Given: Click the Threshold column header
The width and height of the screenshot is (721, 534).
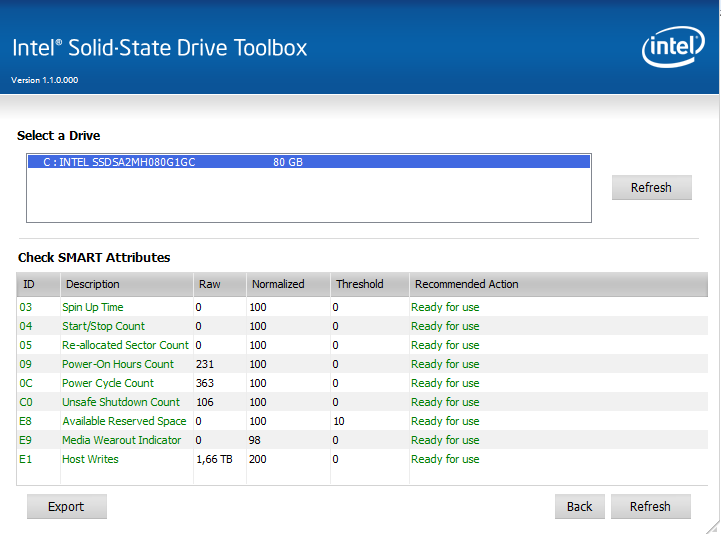Looking at the screenshot, I should (x=370, y=284).
